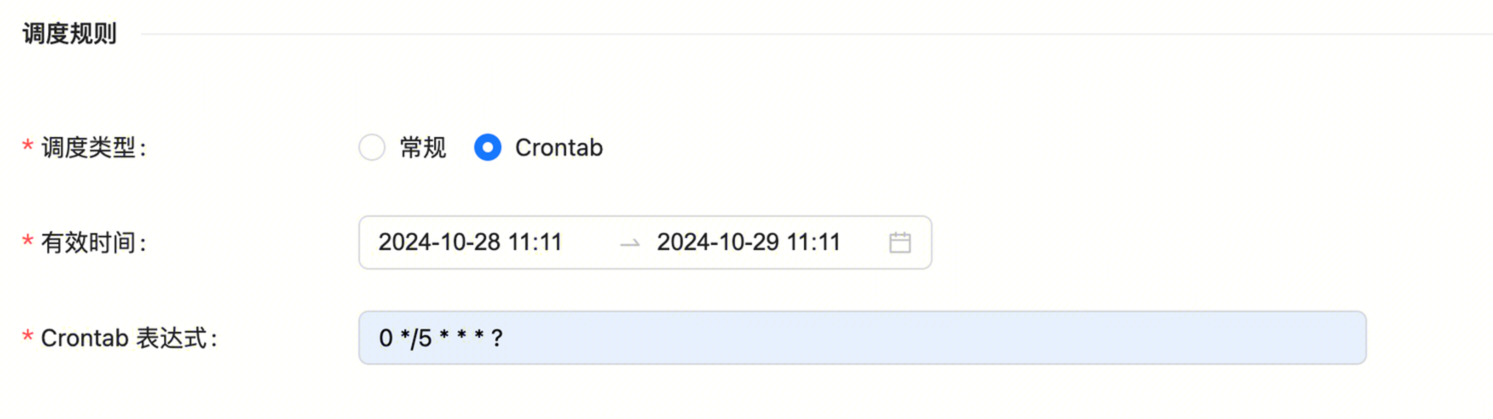Screen dimensions: 1493x419
Task: Click the red asterisk beside Crontab 表达式
Action: click(x=27, y=338)
